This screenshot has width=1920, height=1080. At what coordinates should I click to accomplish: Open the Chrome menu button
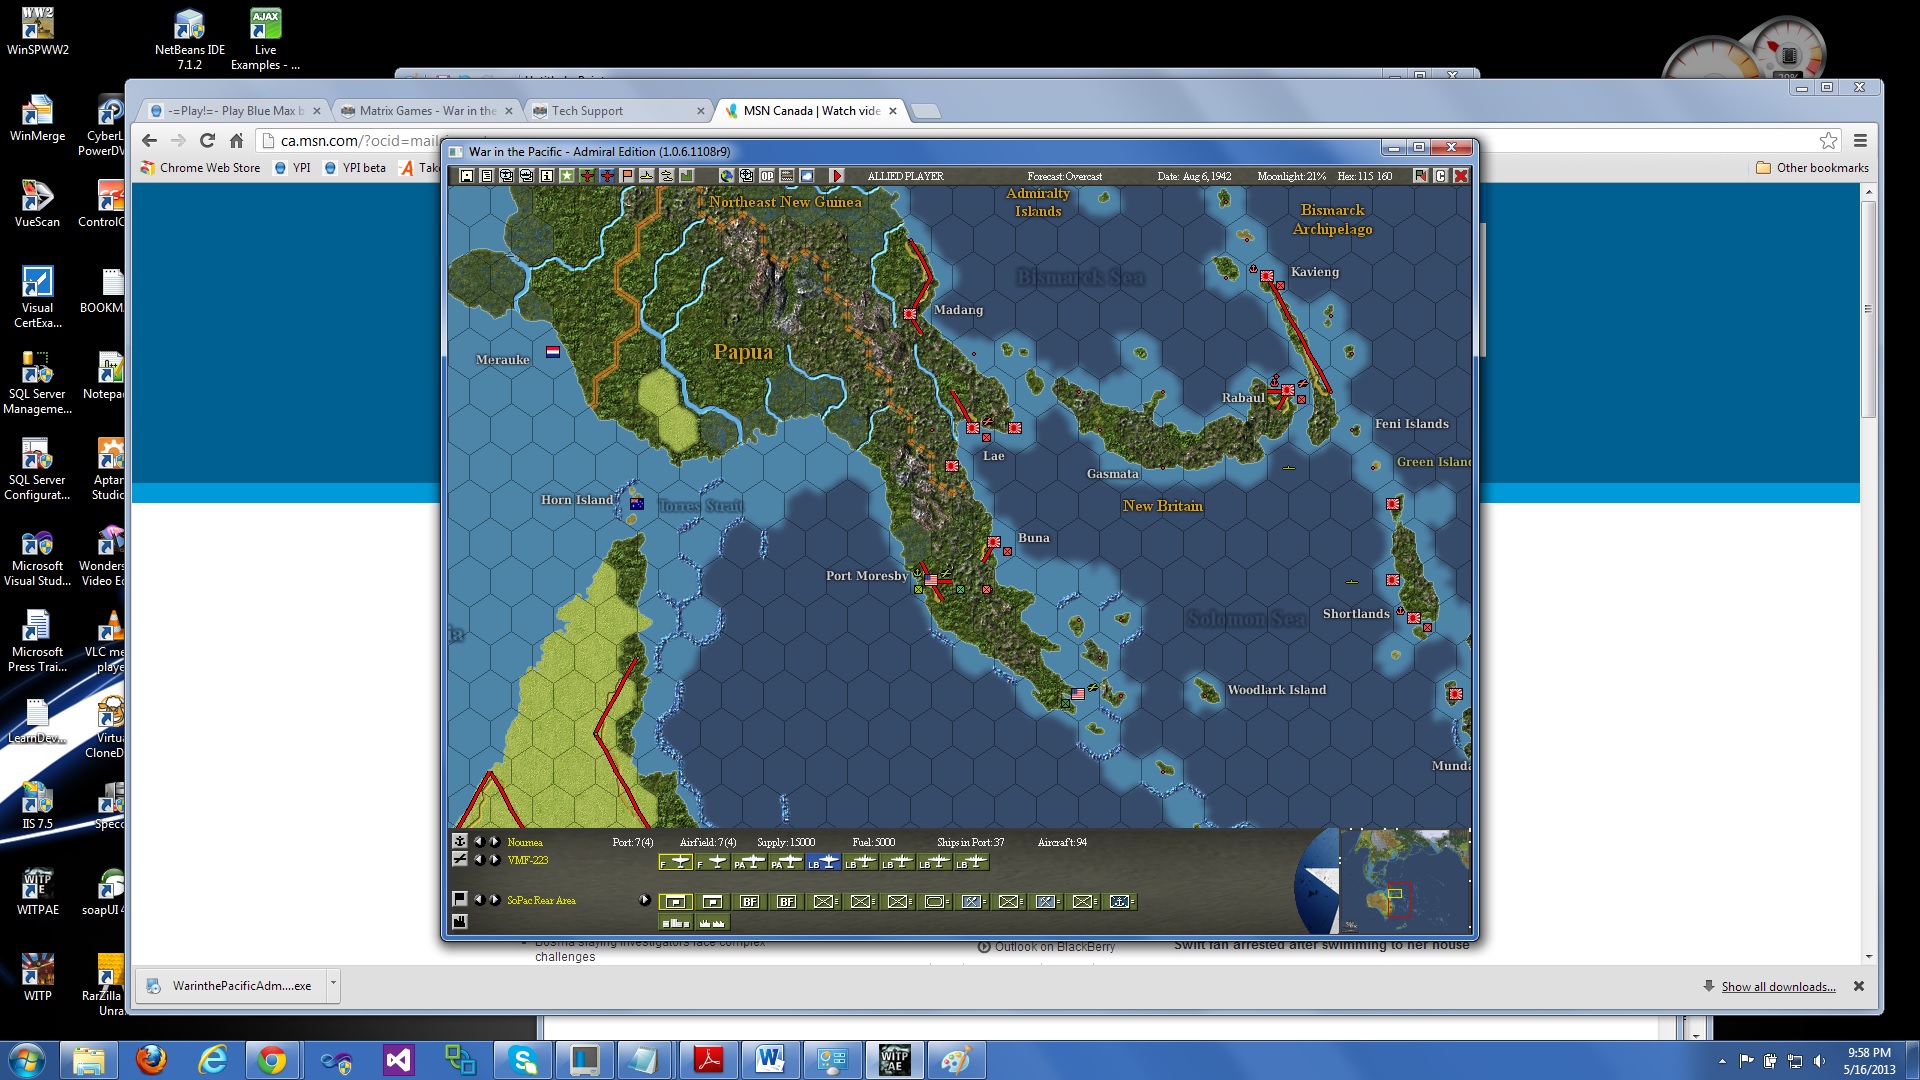[1861, 141]
